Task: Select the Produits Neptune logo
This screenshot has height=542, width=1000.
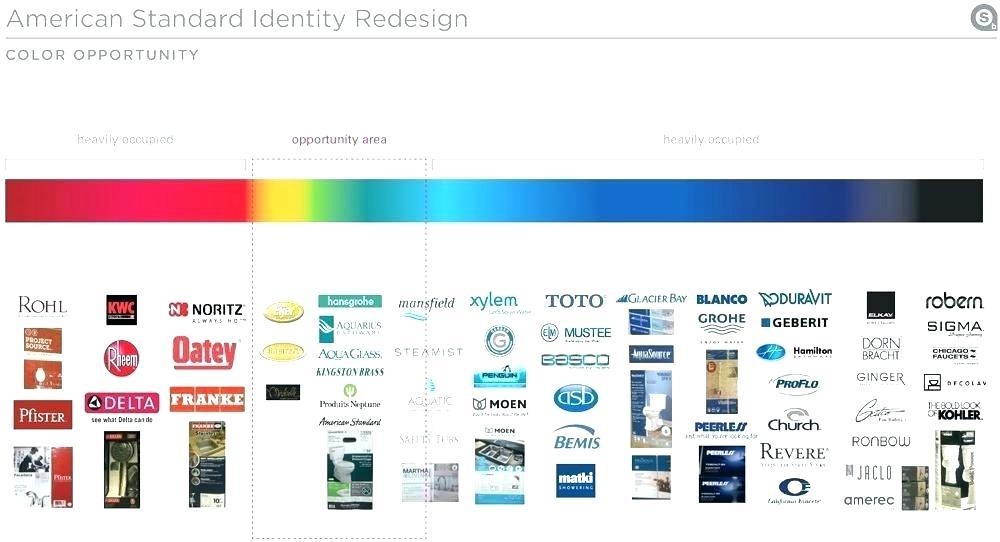Action: pos(349,397)
